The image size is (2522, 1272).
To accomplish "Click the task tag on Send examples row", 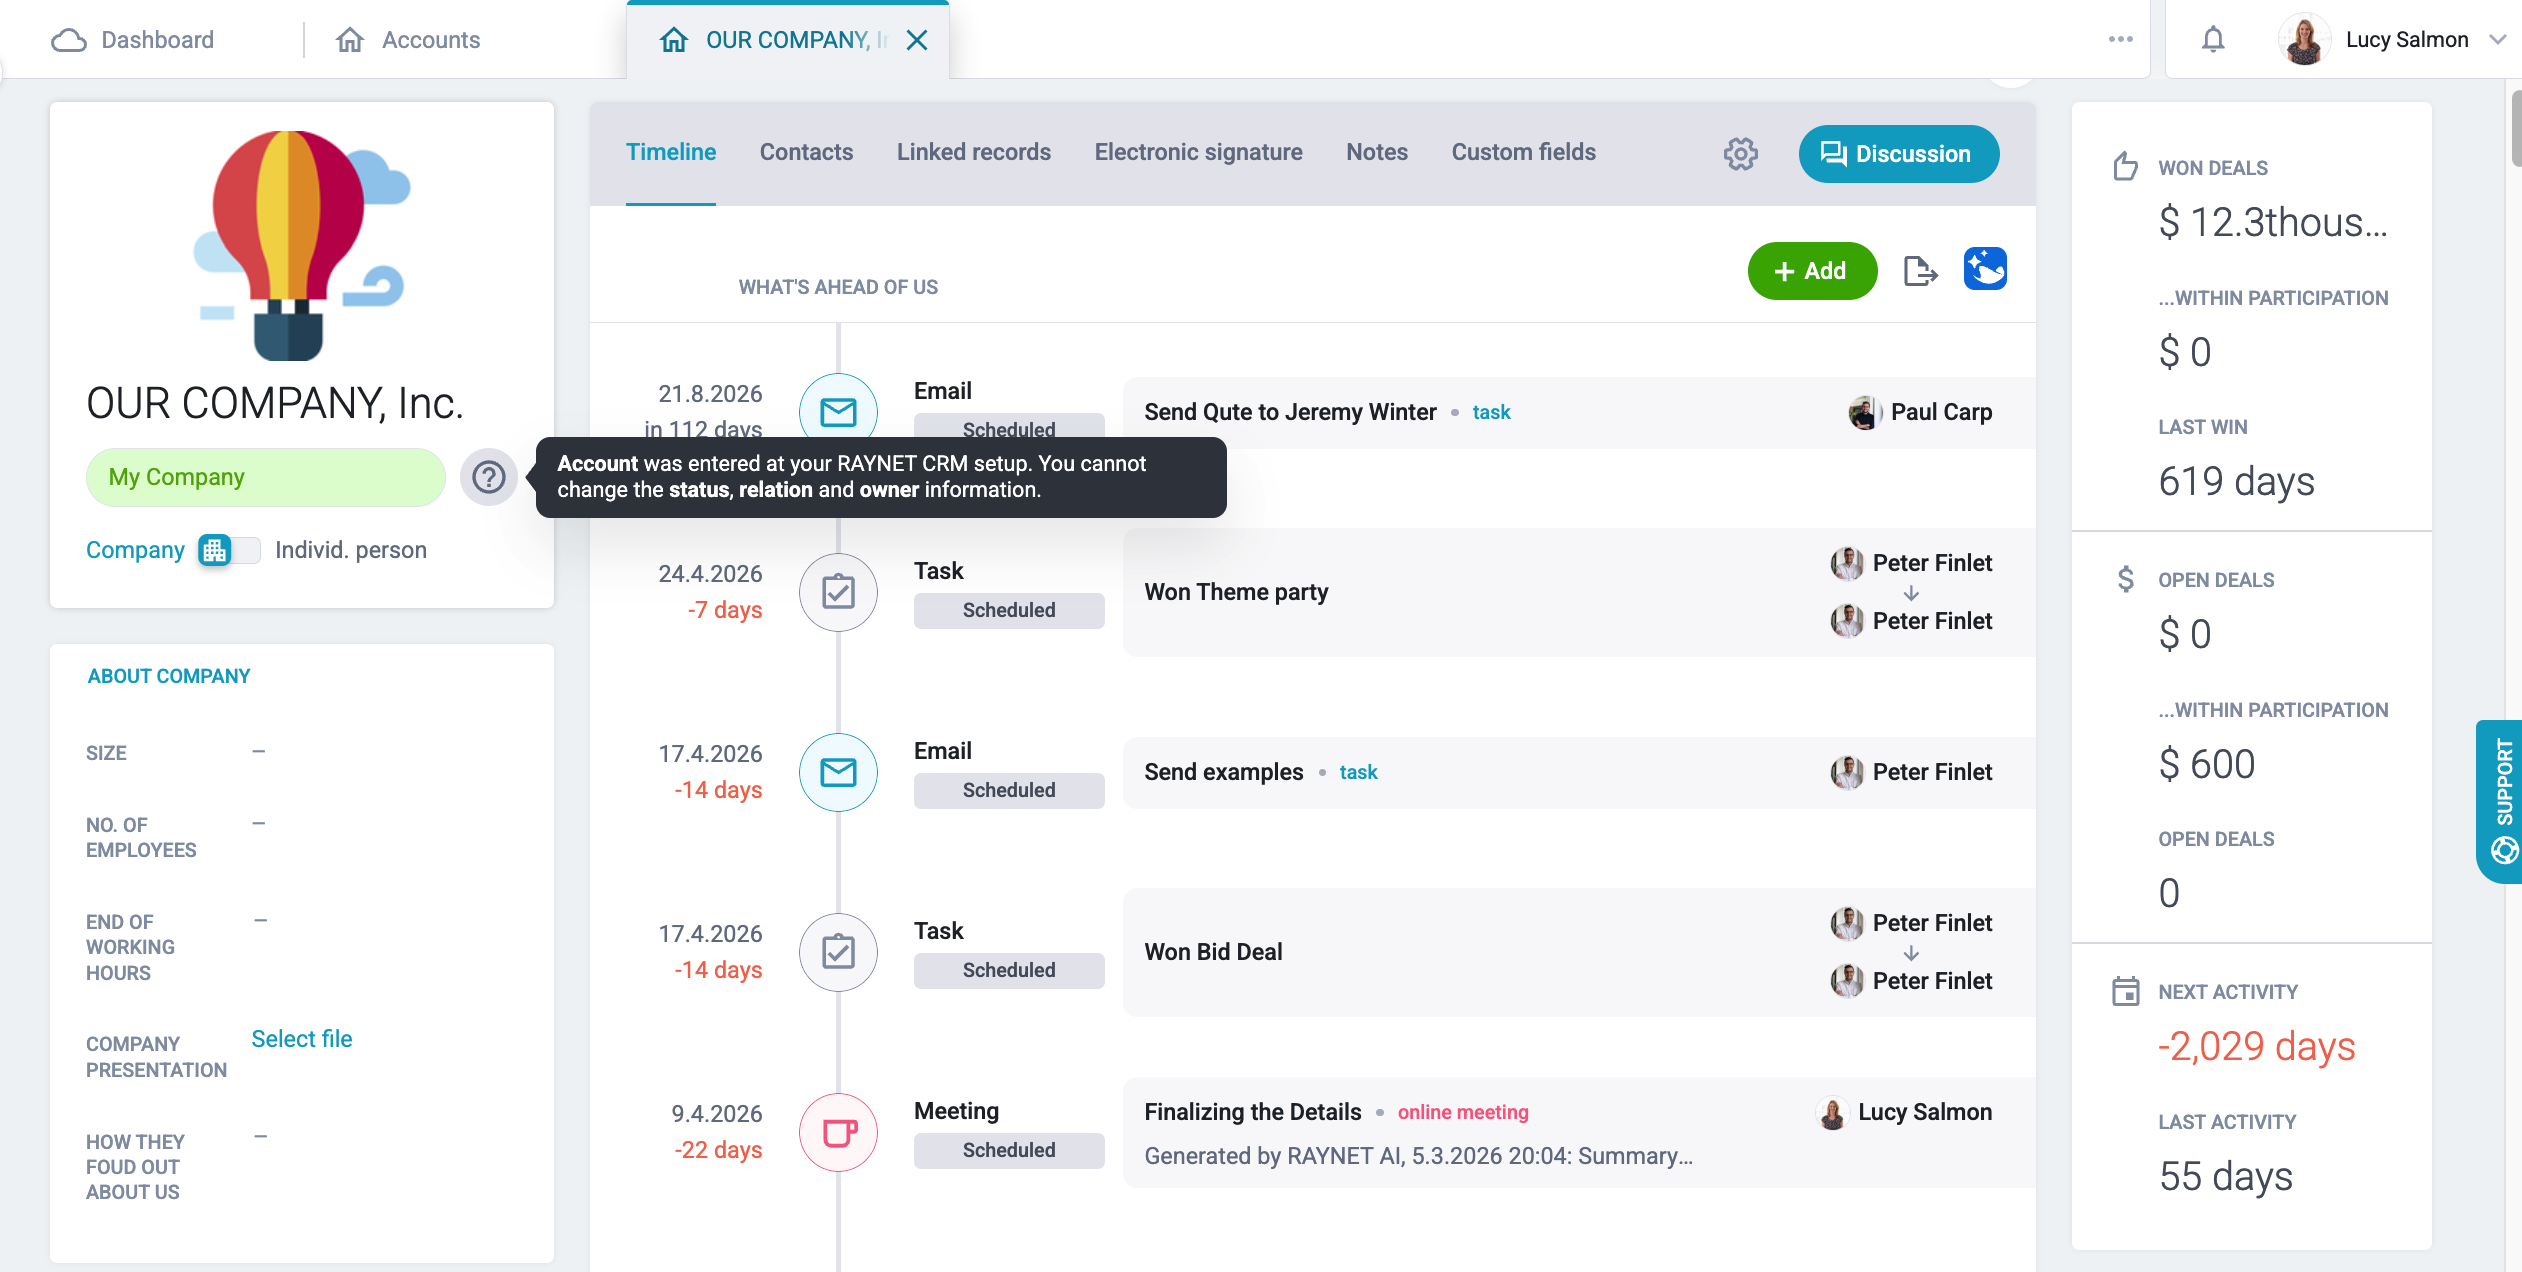I will coord(1358,772).
